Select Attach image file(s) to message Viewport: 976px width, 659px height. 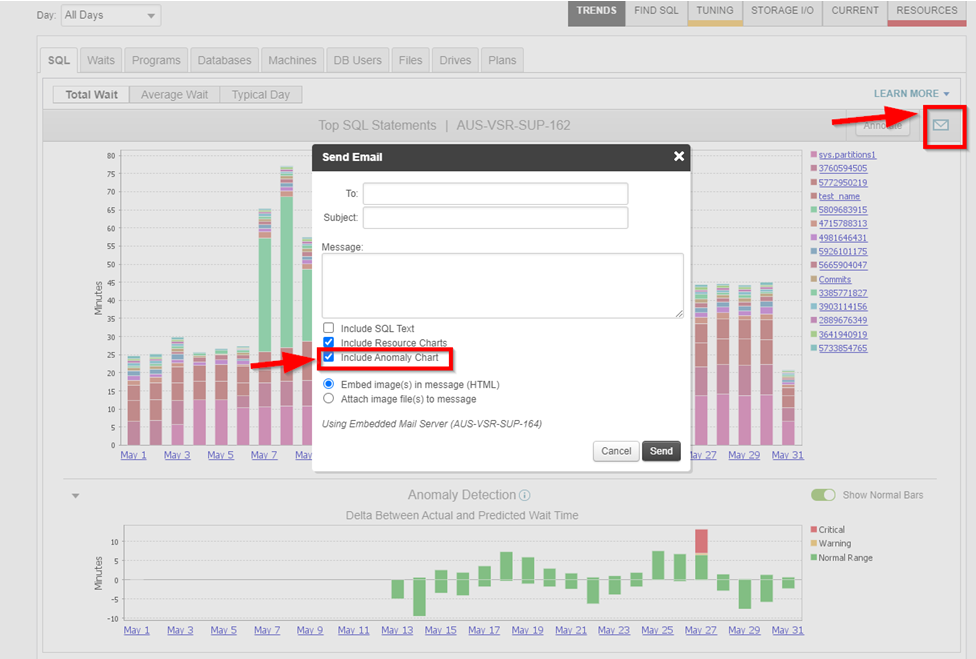point(329,398)
